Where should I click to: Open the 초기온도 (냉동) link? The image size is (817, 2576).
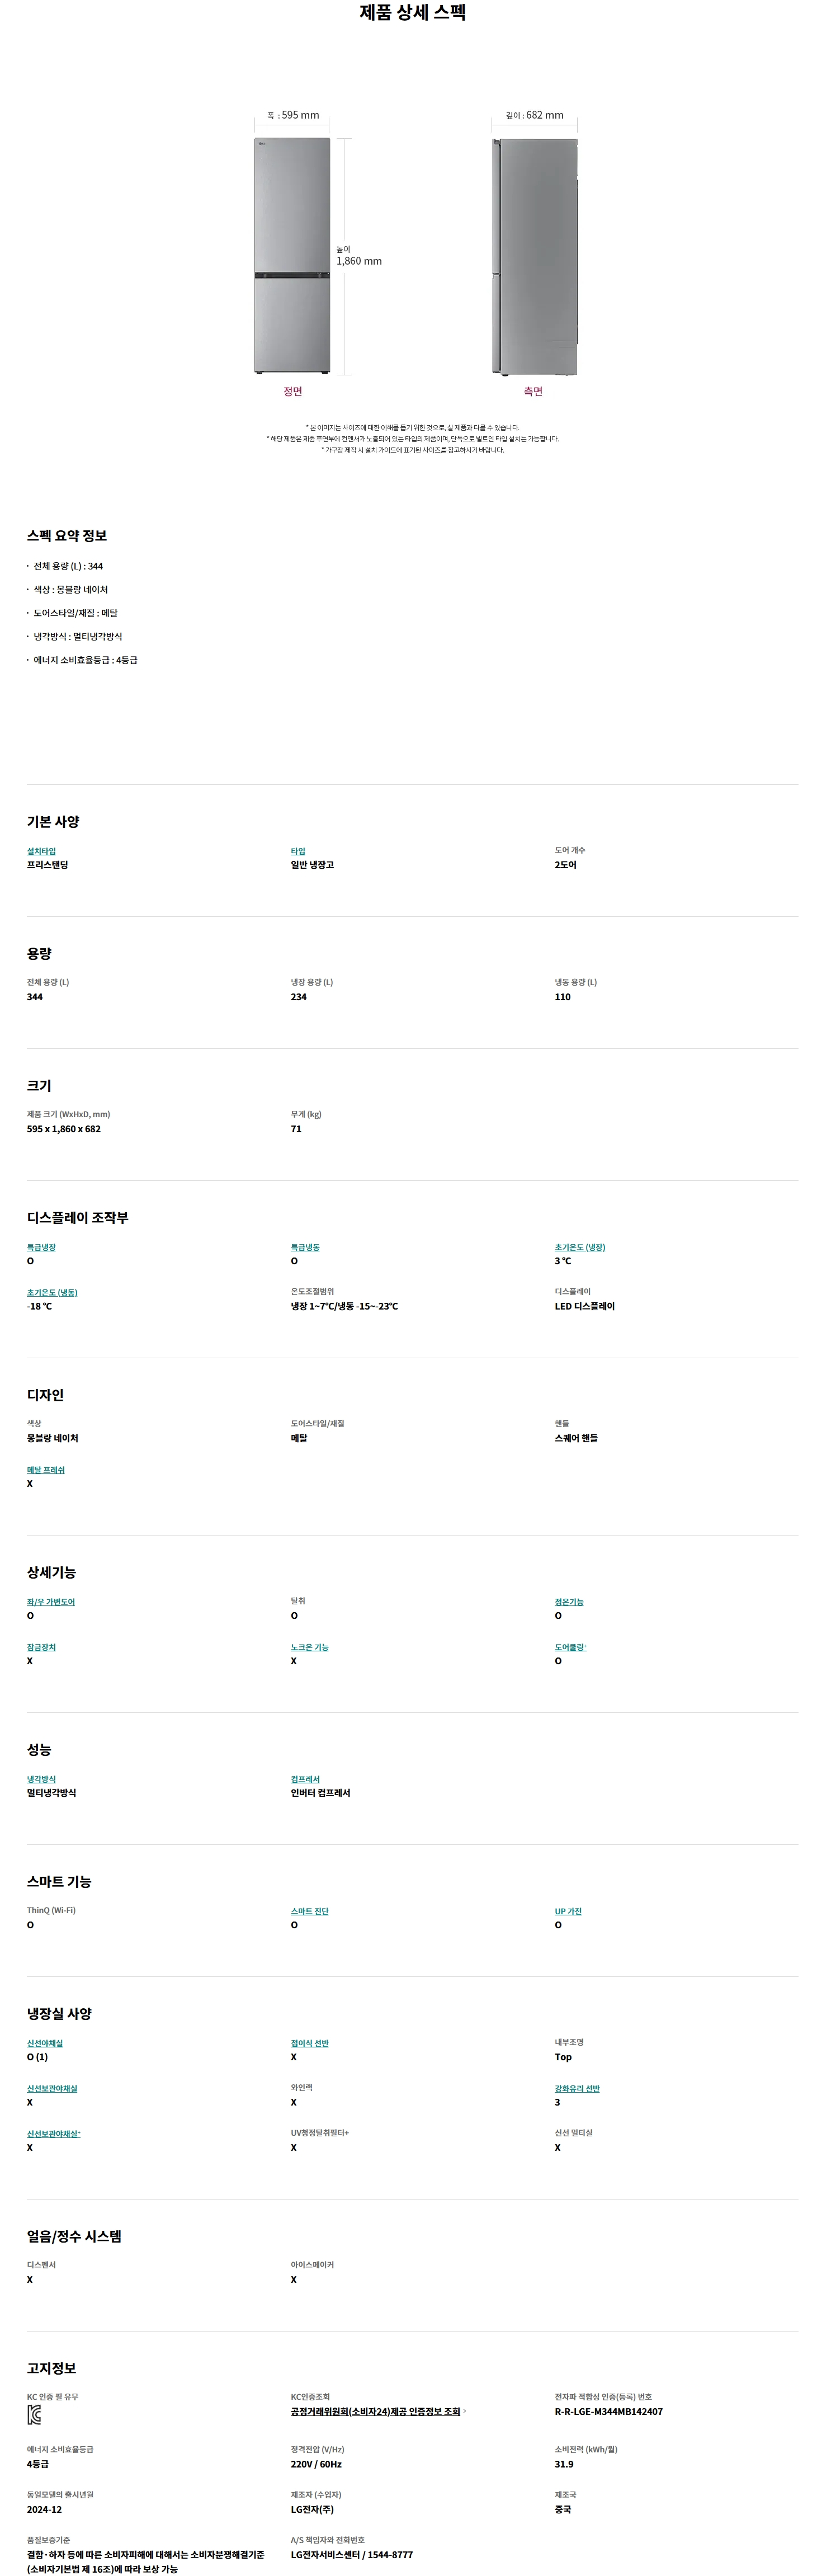click(x=52, y=1292)
